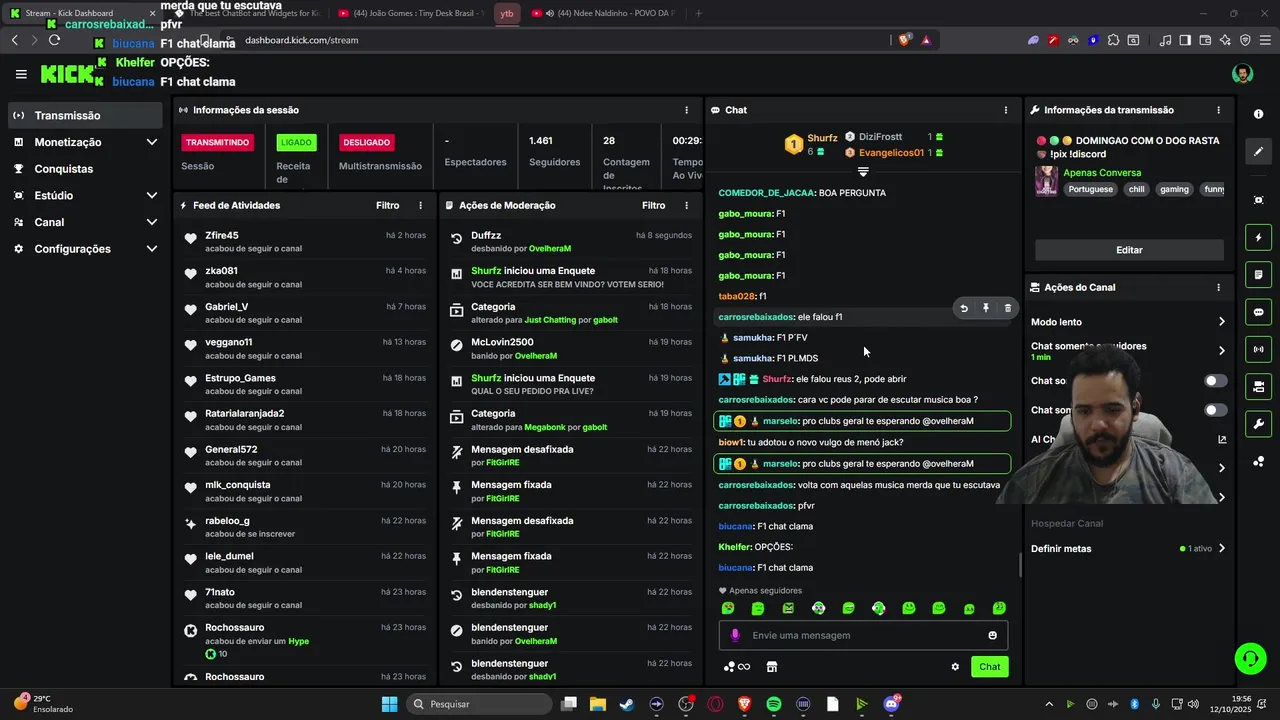Switch to The best ChatBot and Widgets tab
This screenshot has height=720, width=1280.
[x=247, y=13]
